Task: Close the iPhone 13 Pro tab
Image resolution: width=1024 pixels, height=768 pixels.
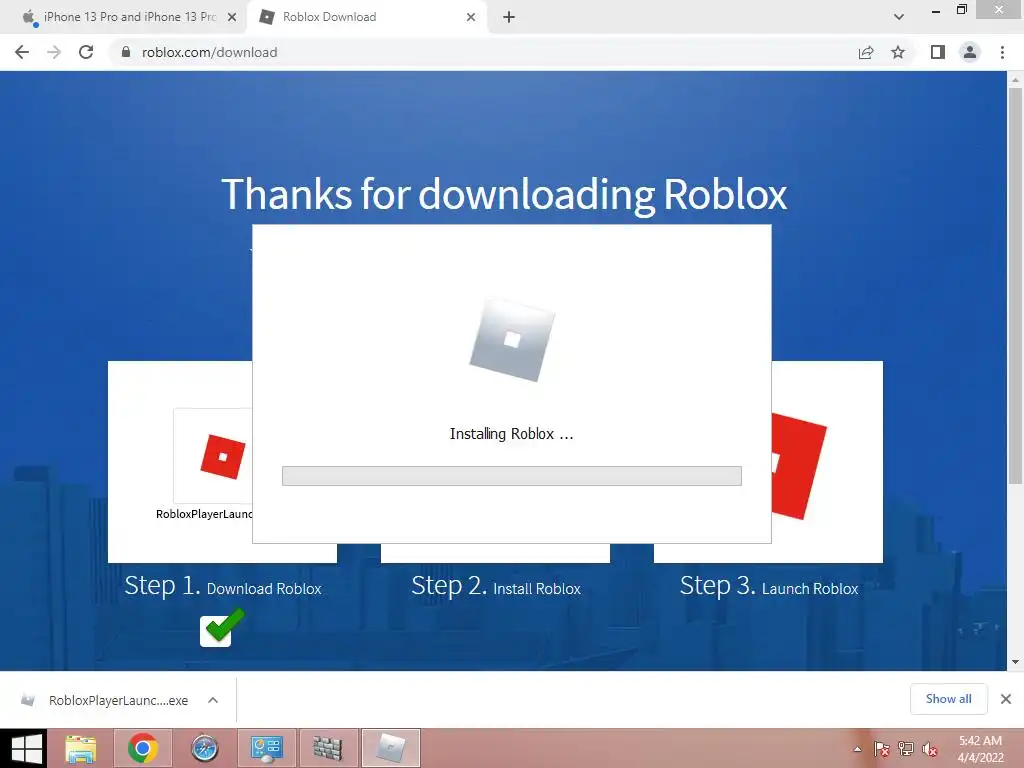Action: pos(232,17)
